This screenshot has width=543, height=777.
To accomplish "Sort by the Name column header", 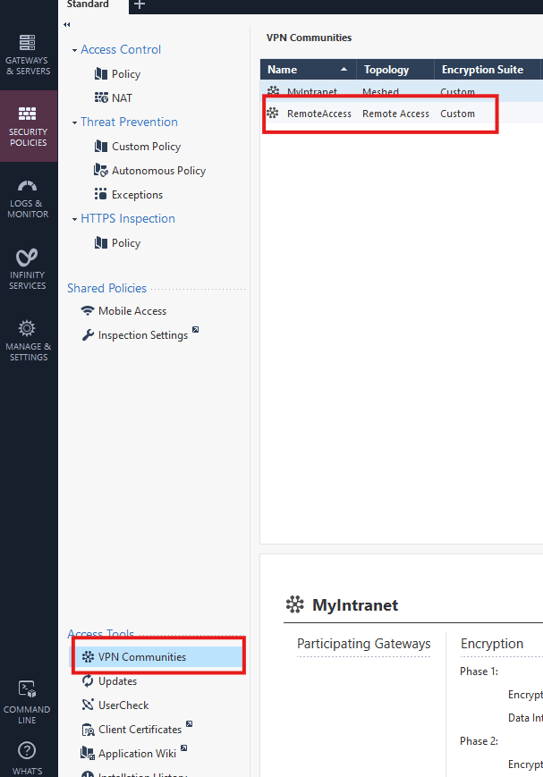I will tap(308, 69).
